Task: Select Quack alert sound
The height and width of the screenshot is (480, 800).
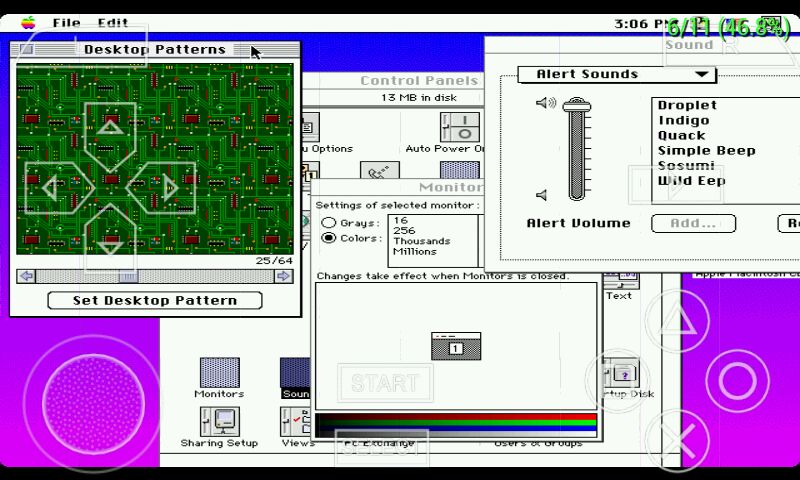Action: (682, 136)
